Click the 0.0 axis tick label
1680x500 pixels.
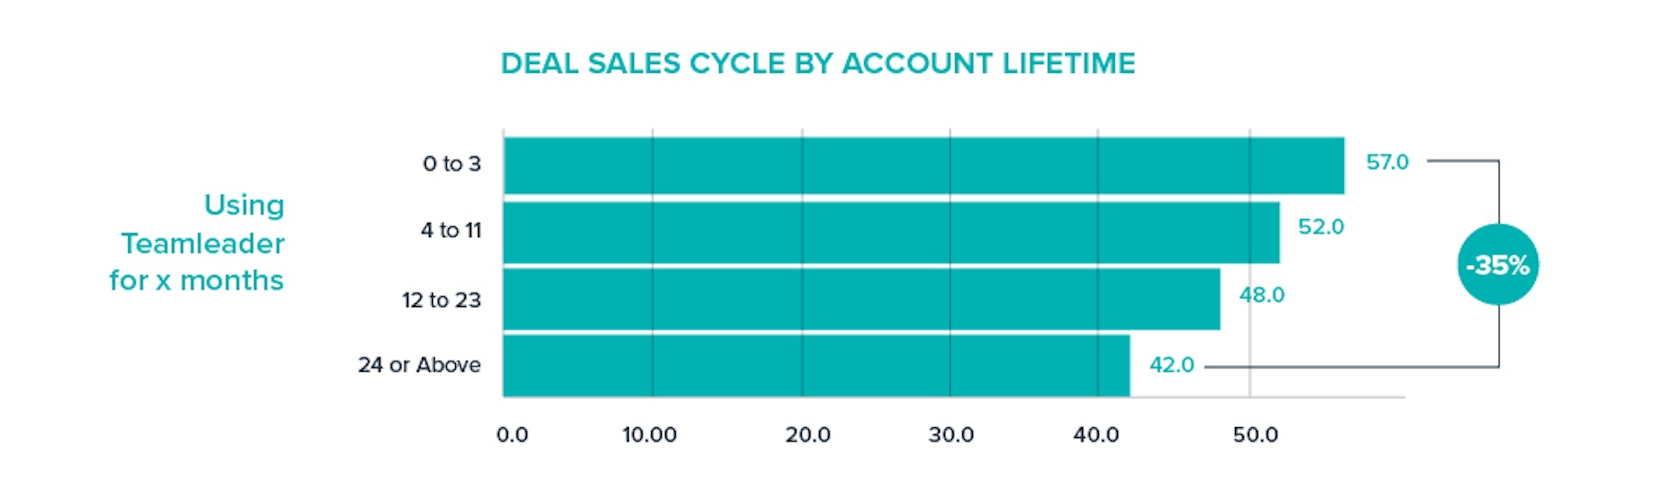[512, 435]
